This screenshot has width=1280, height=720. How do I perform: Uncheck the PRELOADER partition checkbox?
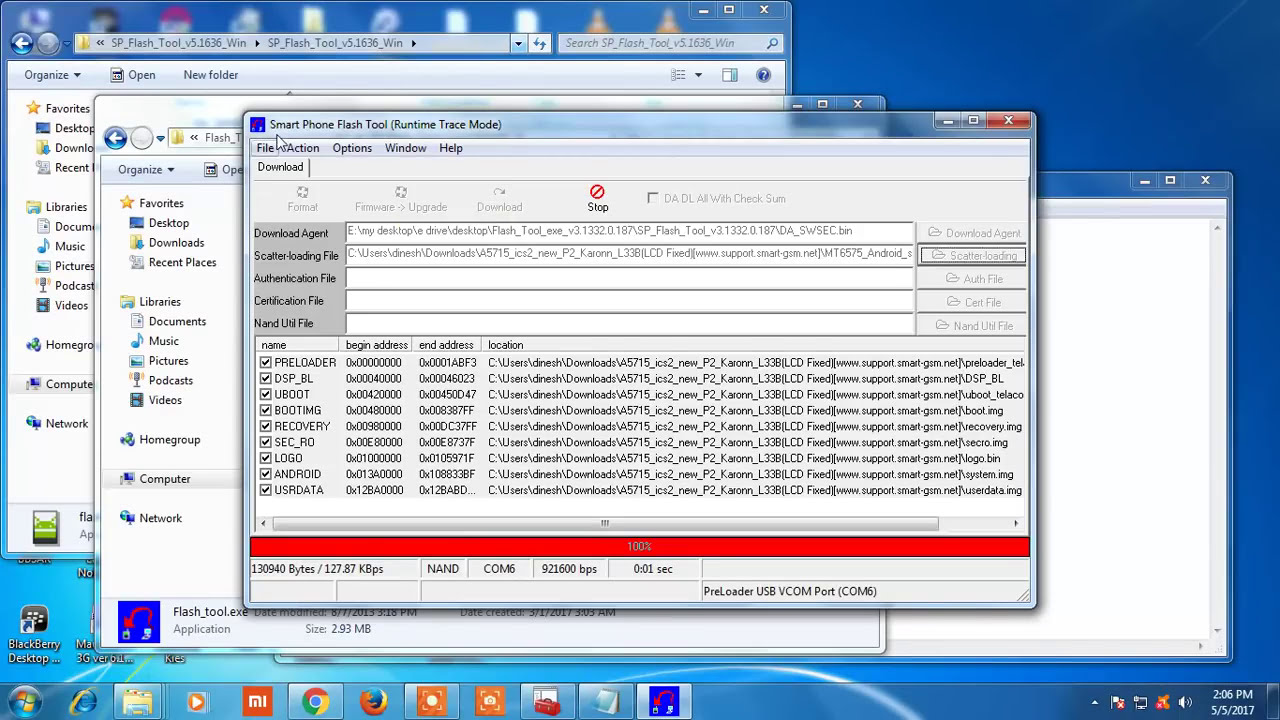coord(265,363)
